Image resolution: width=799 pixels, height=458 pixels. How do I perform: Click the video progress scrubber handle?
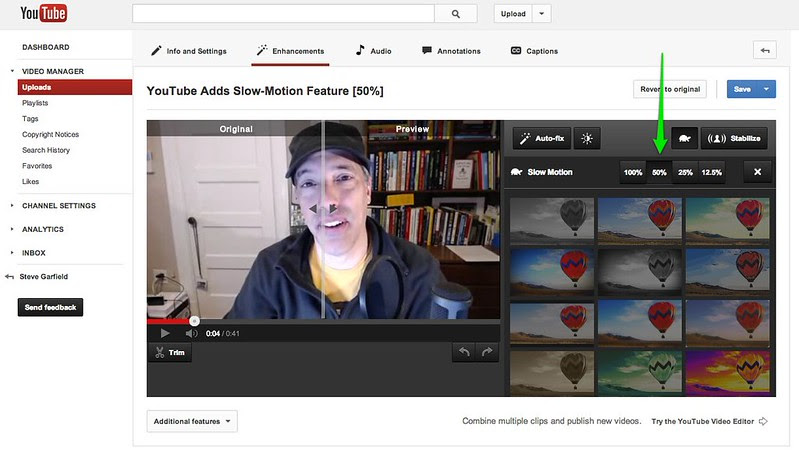click(194, 321)
